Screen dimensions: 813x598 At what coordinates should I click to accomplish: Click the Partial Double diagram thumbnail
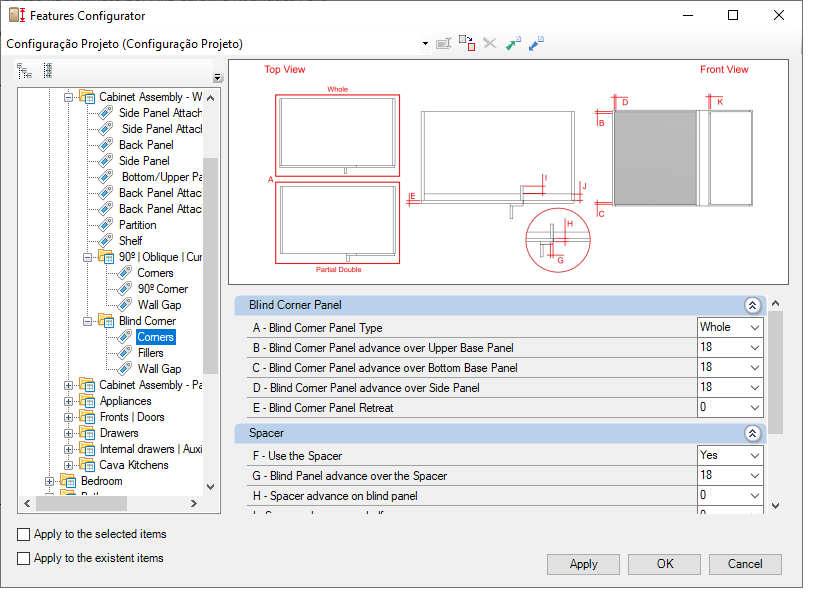(x=338, y=223)
